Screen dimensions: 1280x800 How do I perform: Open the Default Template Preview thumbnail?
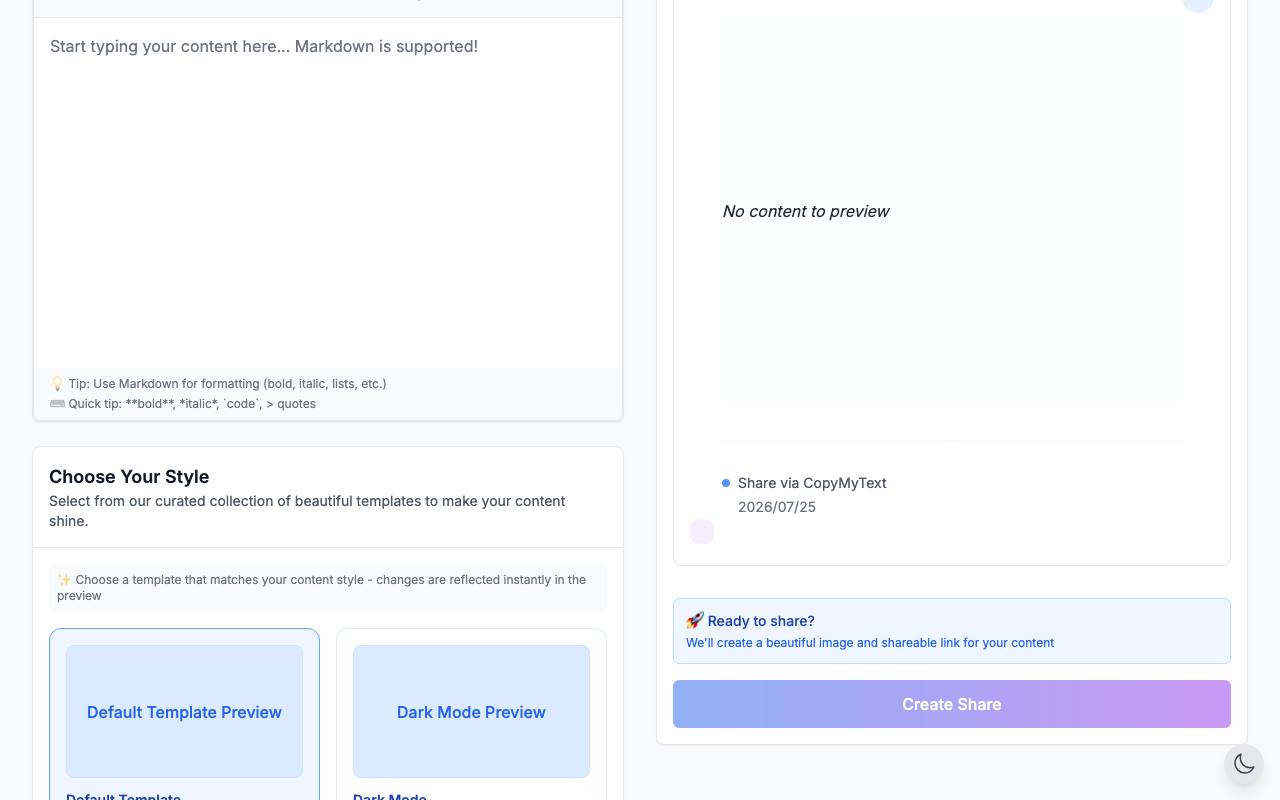pos(184,711)
